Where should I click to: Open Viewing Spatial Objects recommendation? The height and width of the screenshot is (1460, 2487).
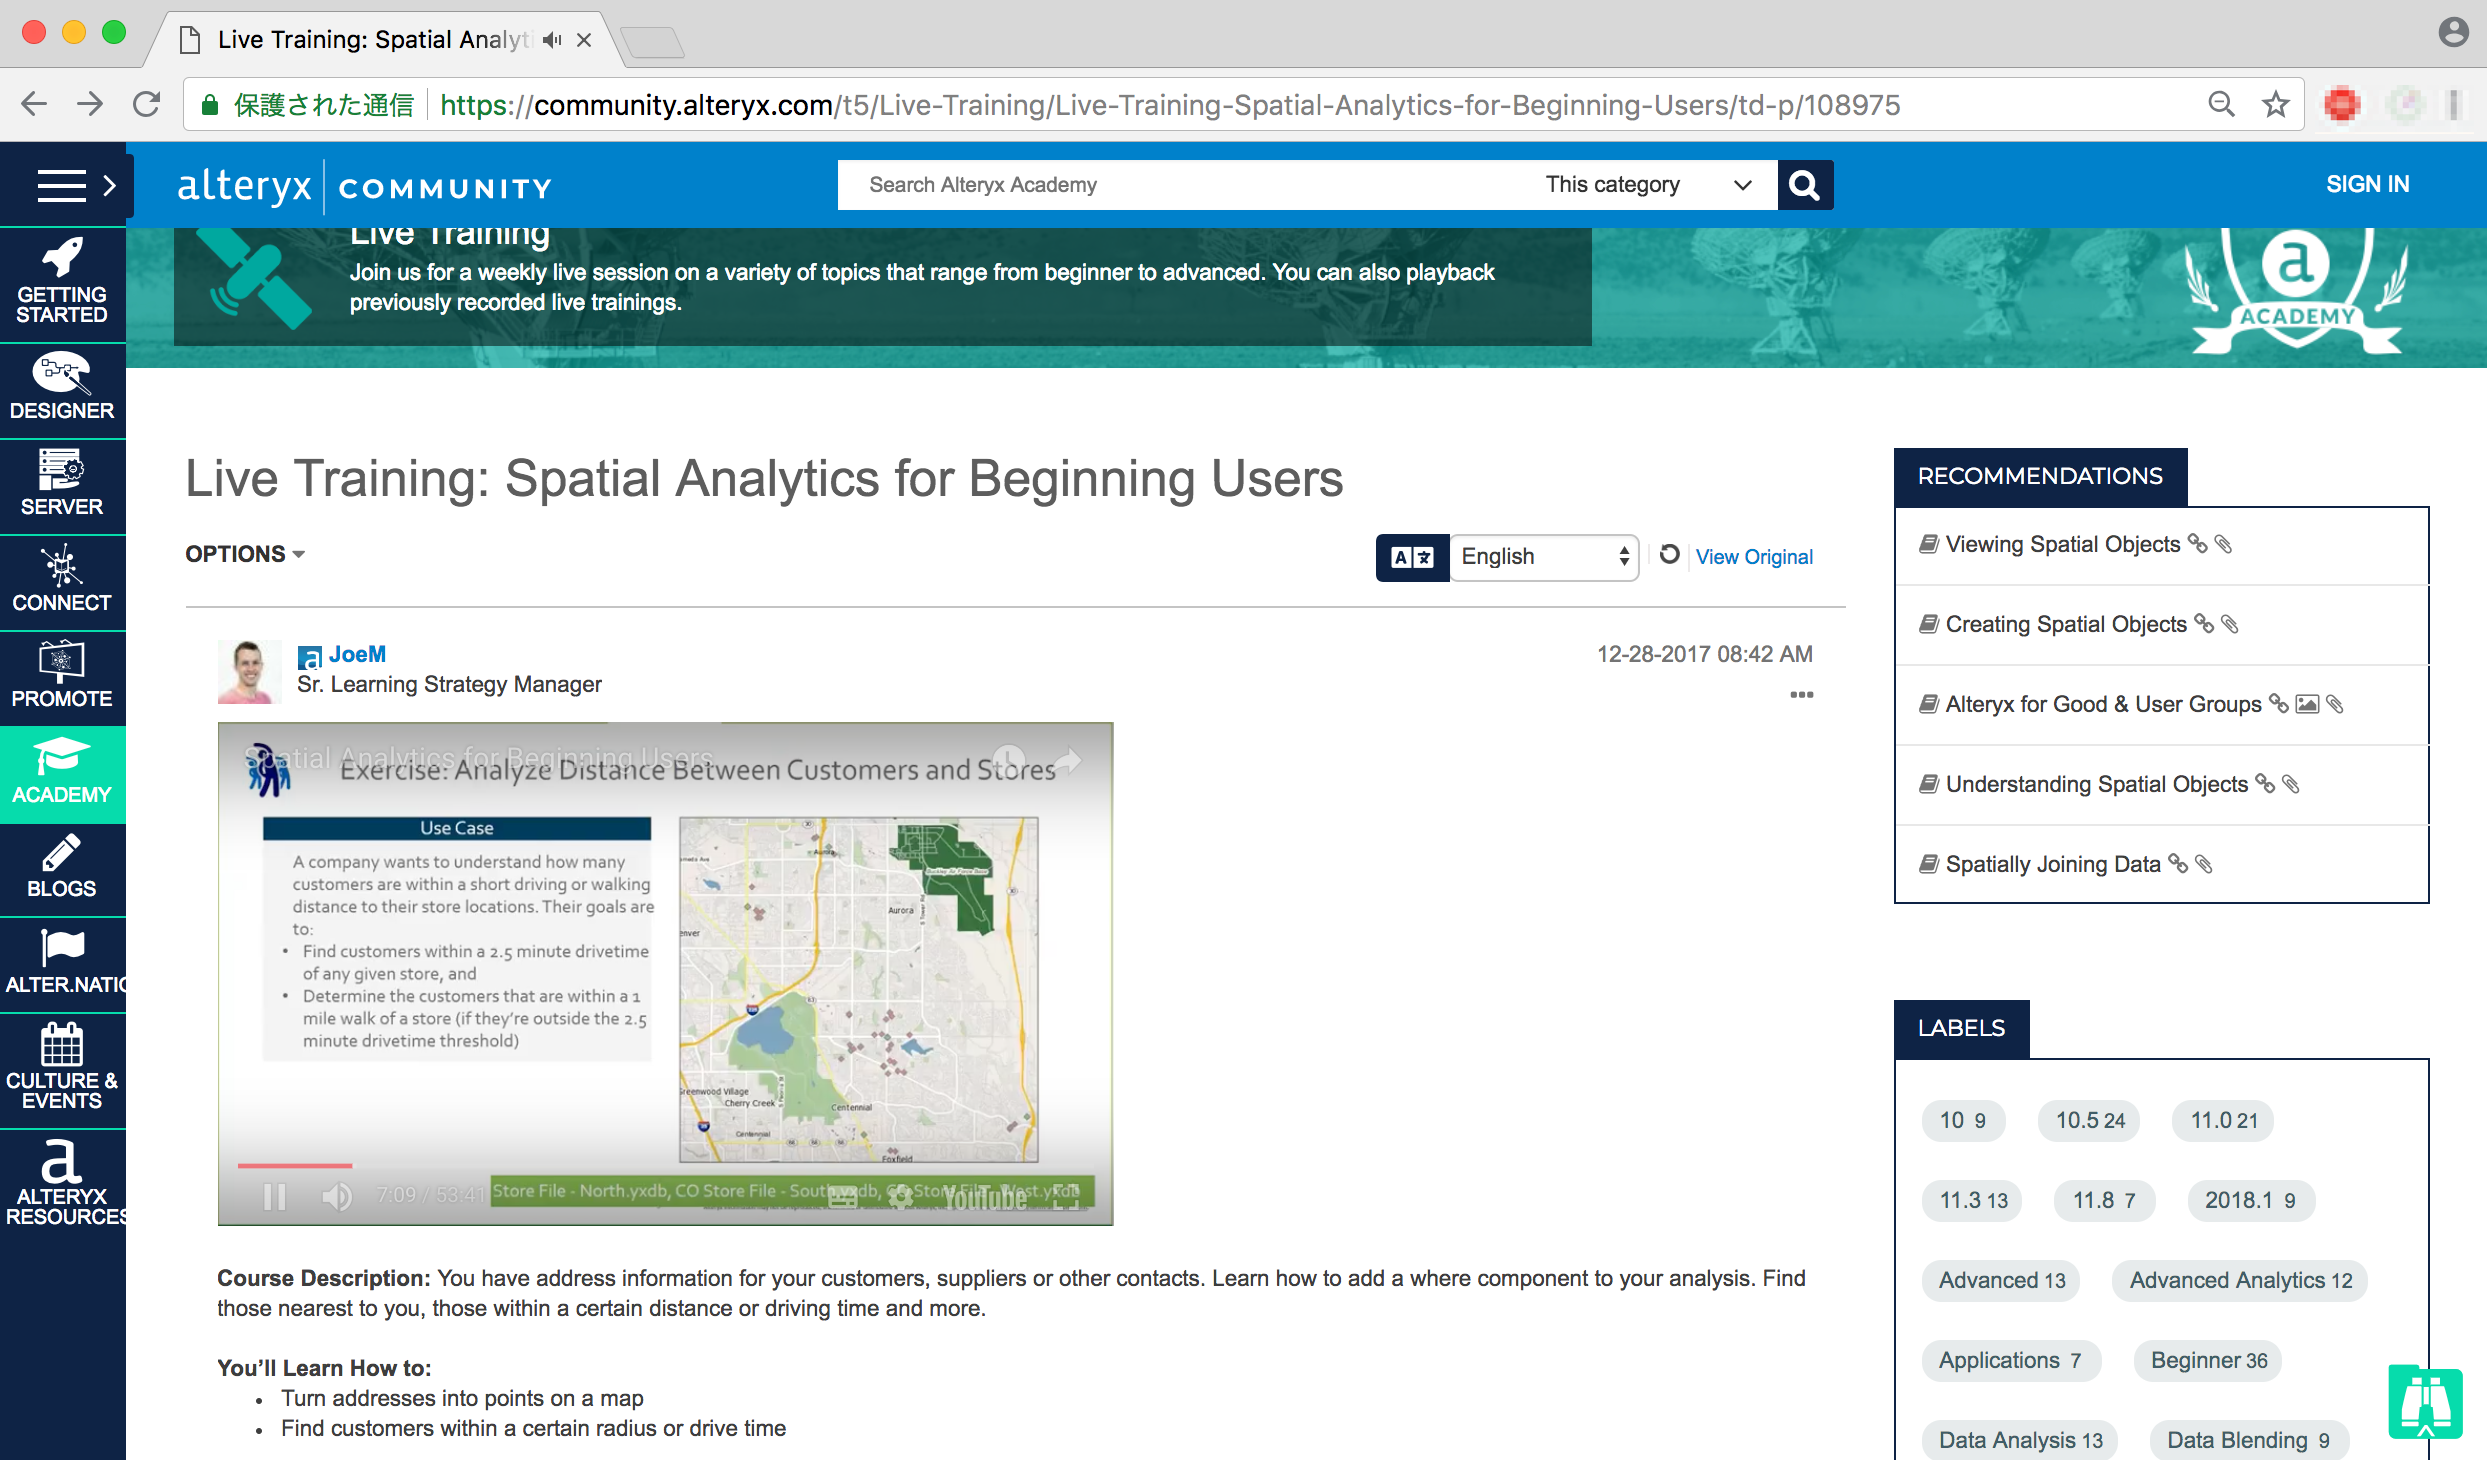2062,544
